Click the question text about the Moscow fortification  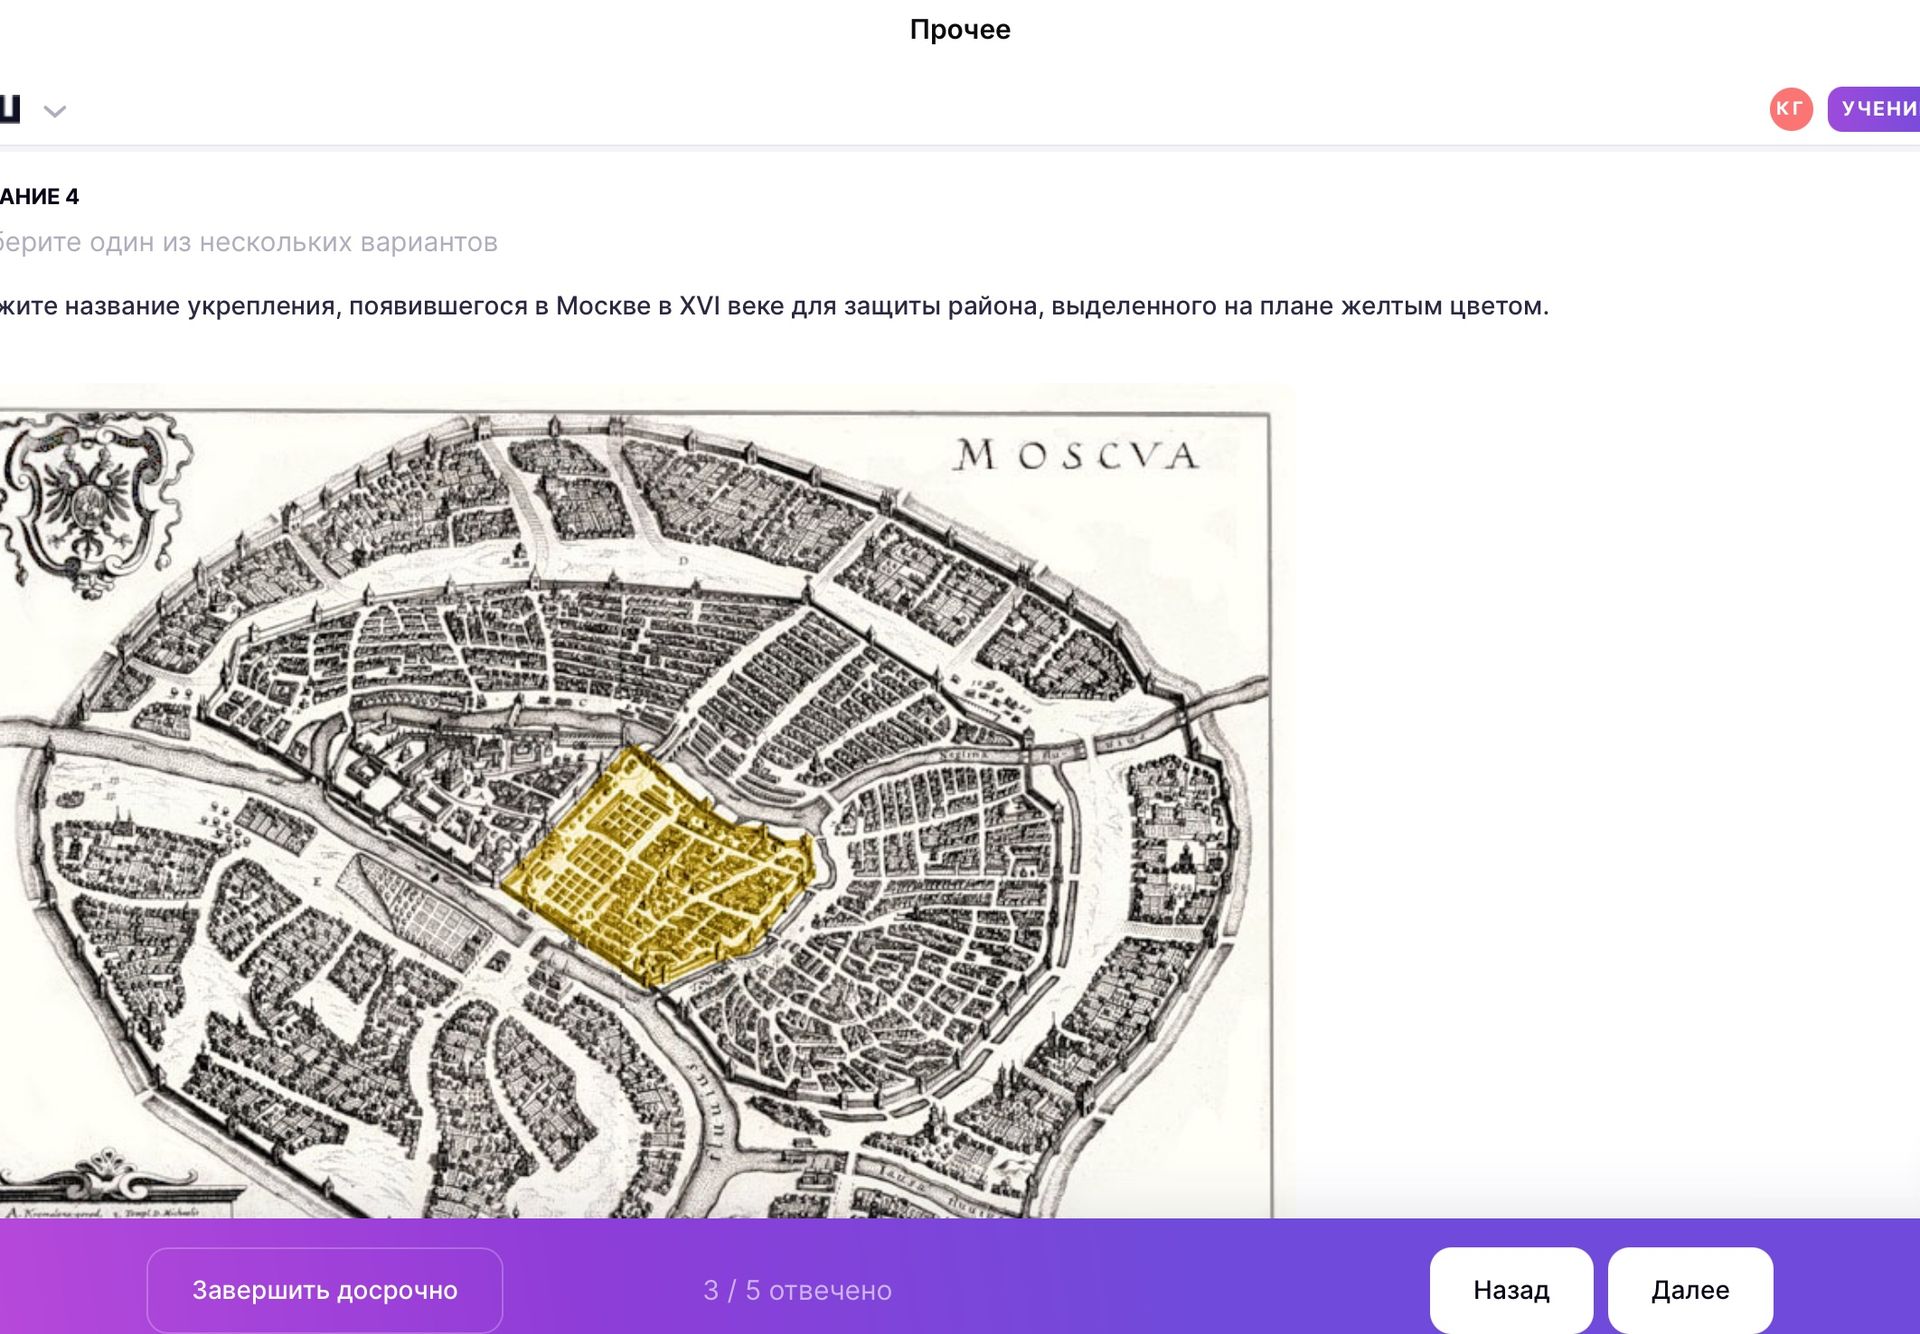(774, 306)
